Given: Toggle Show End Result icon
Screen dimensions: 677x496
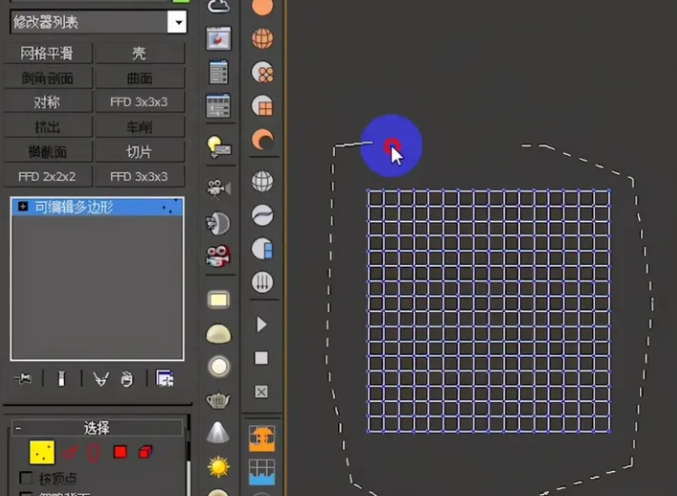Looking at the screenshot, I should [x=61, y=378].
